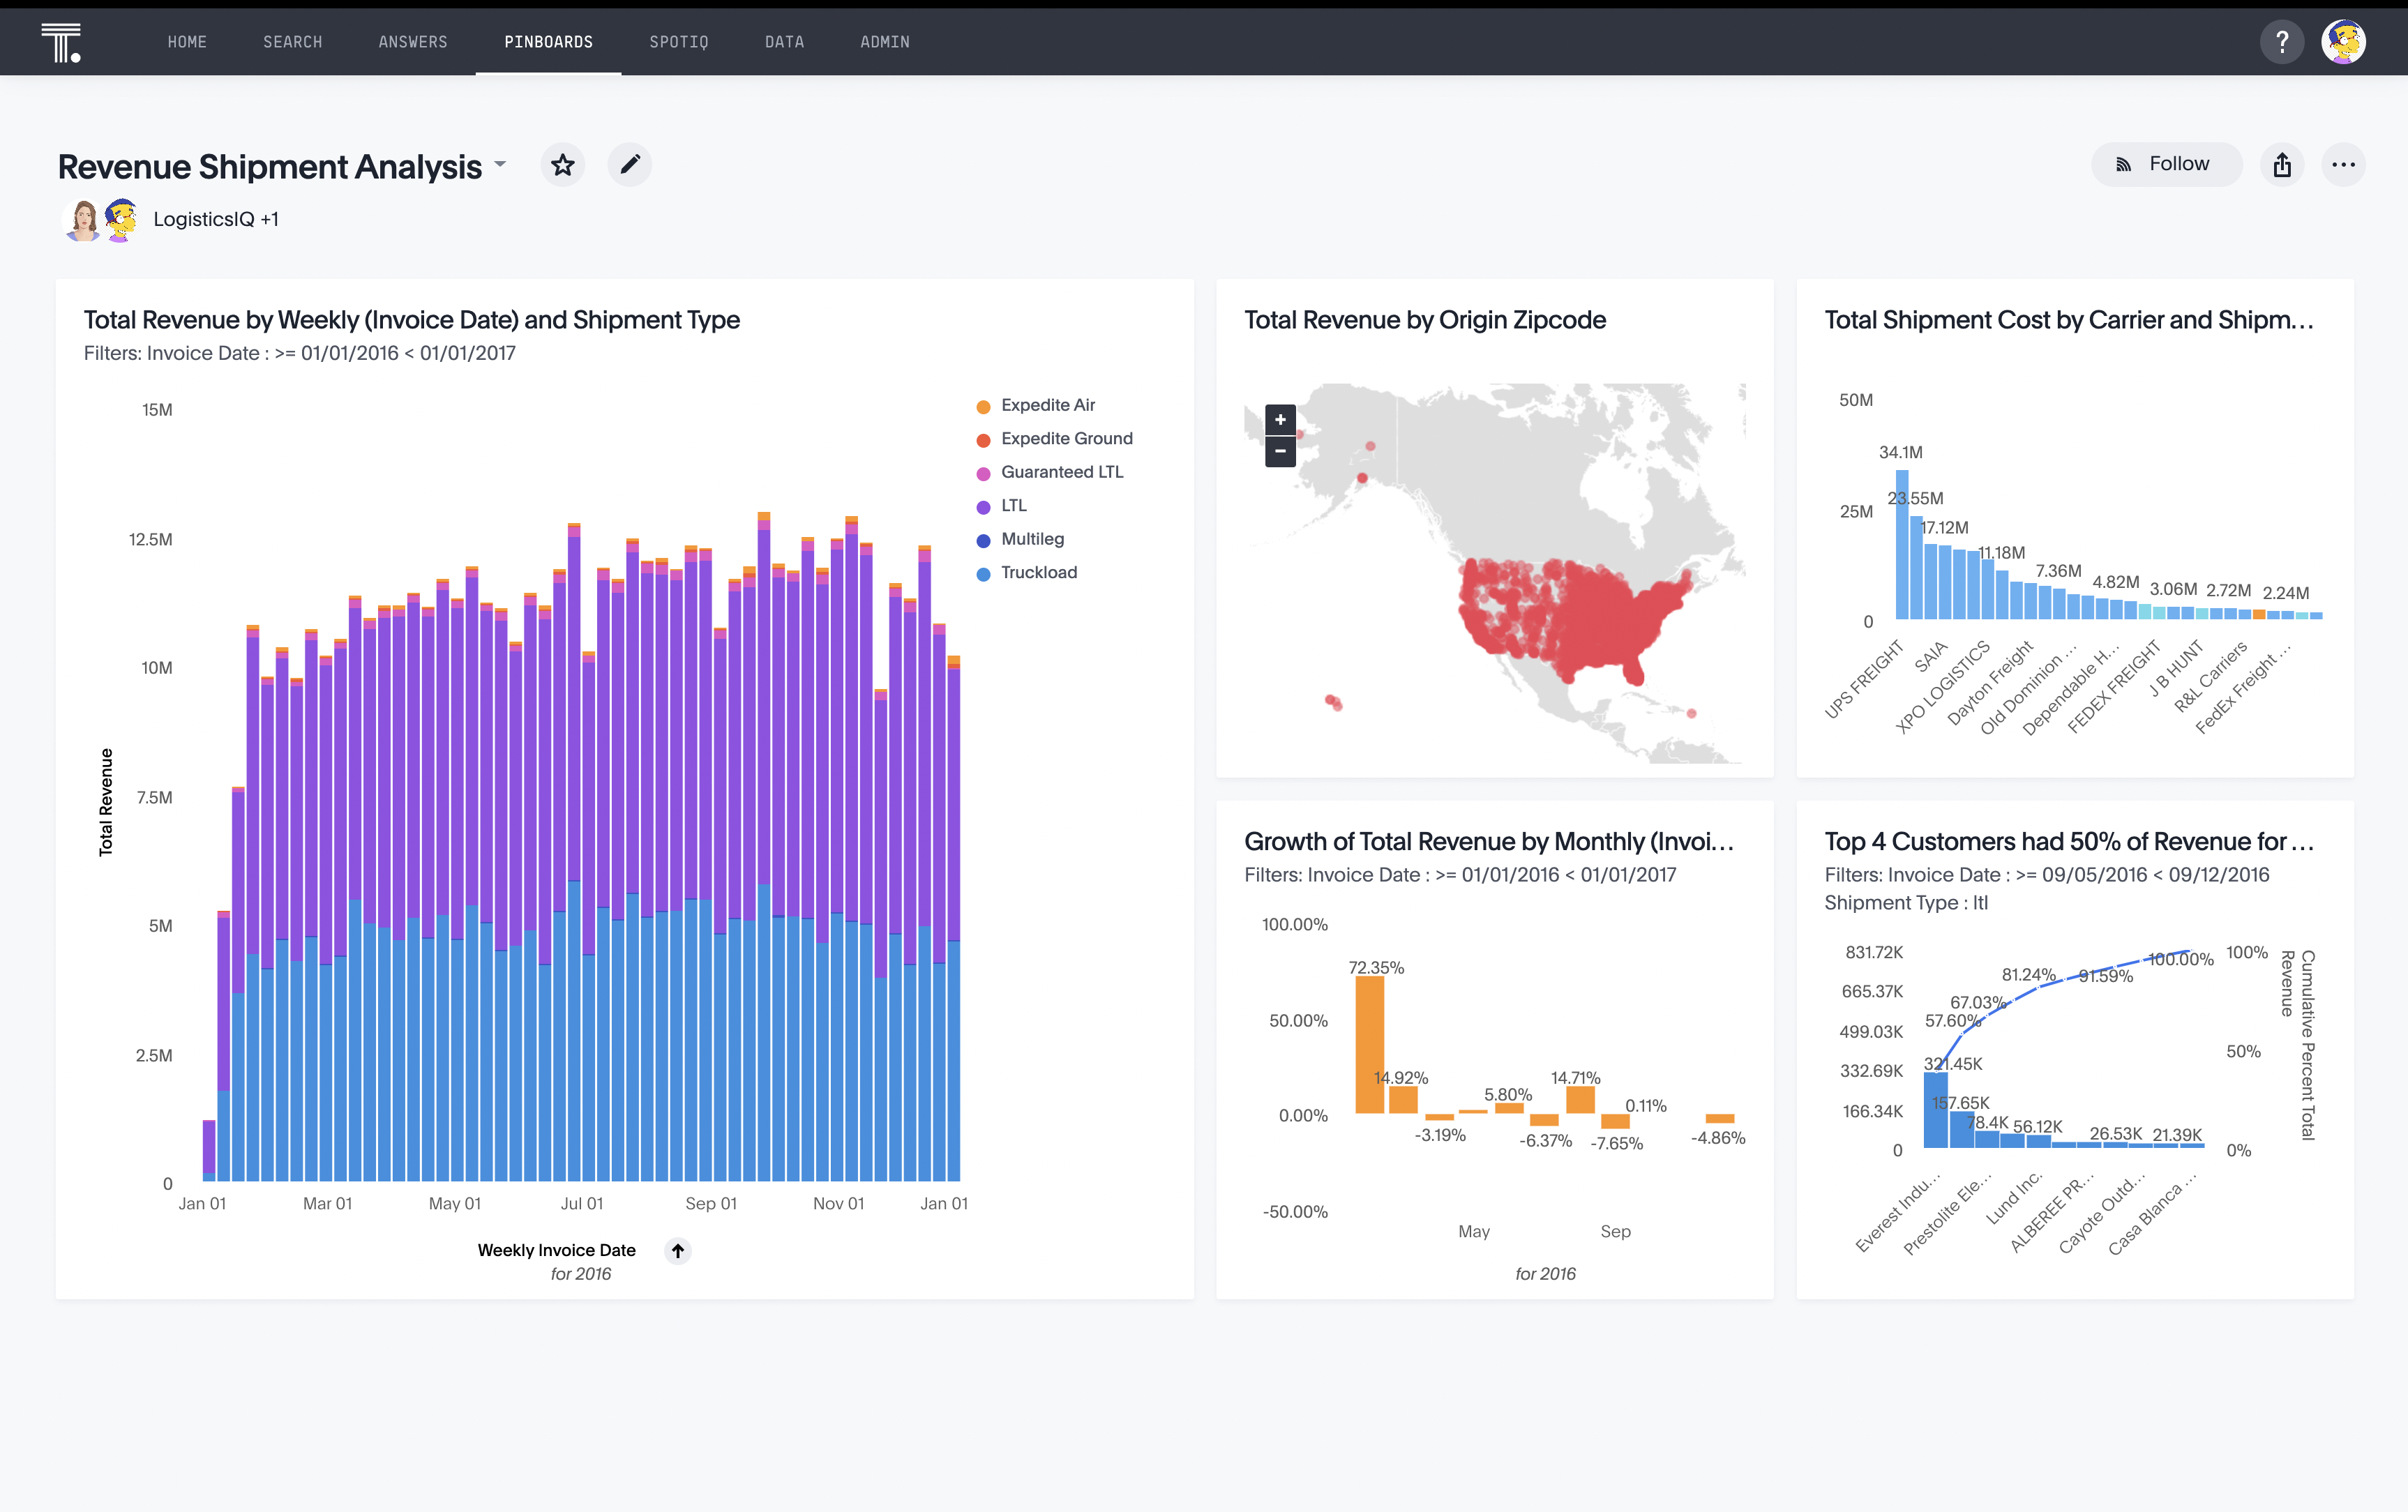Click the female author avatar
Image resolution: width=2408 pixels, height=1512 pixels.
point(84,219)
